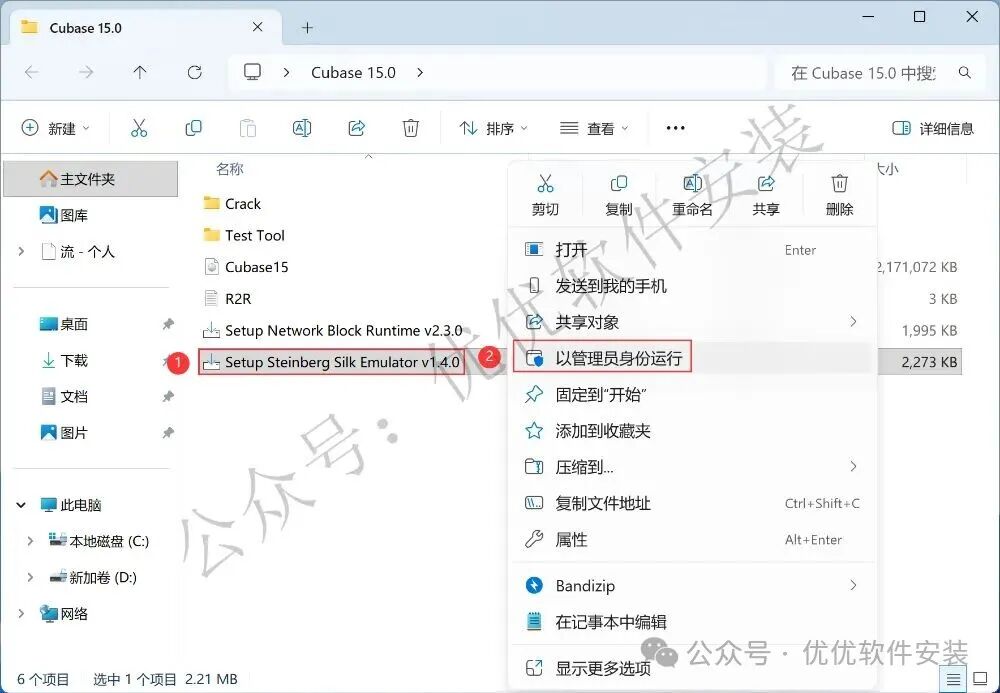
Task: Switch to large thumbnails view in status bar
Action: (980, 679)
